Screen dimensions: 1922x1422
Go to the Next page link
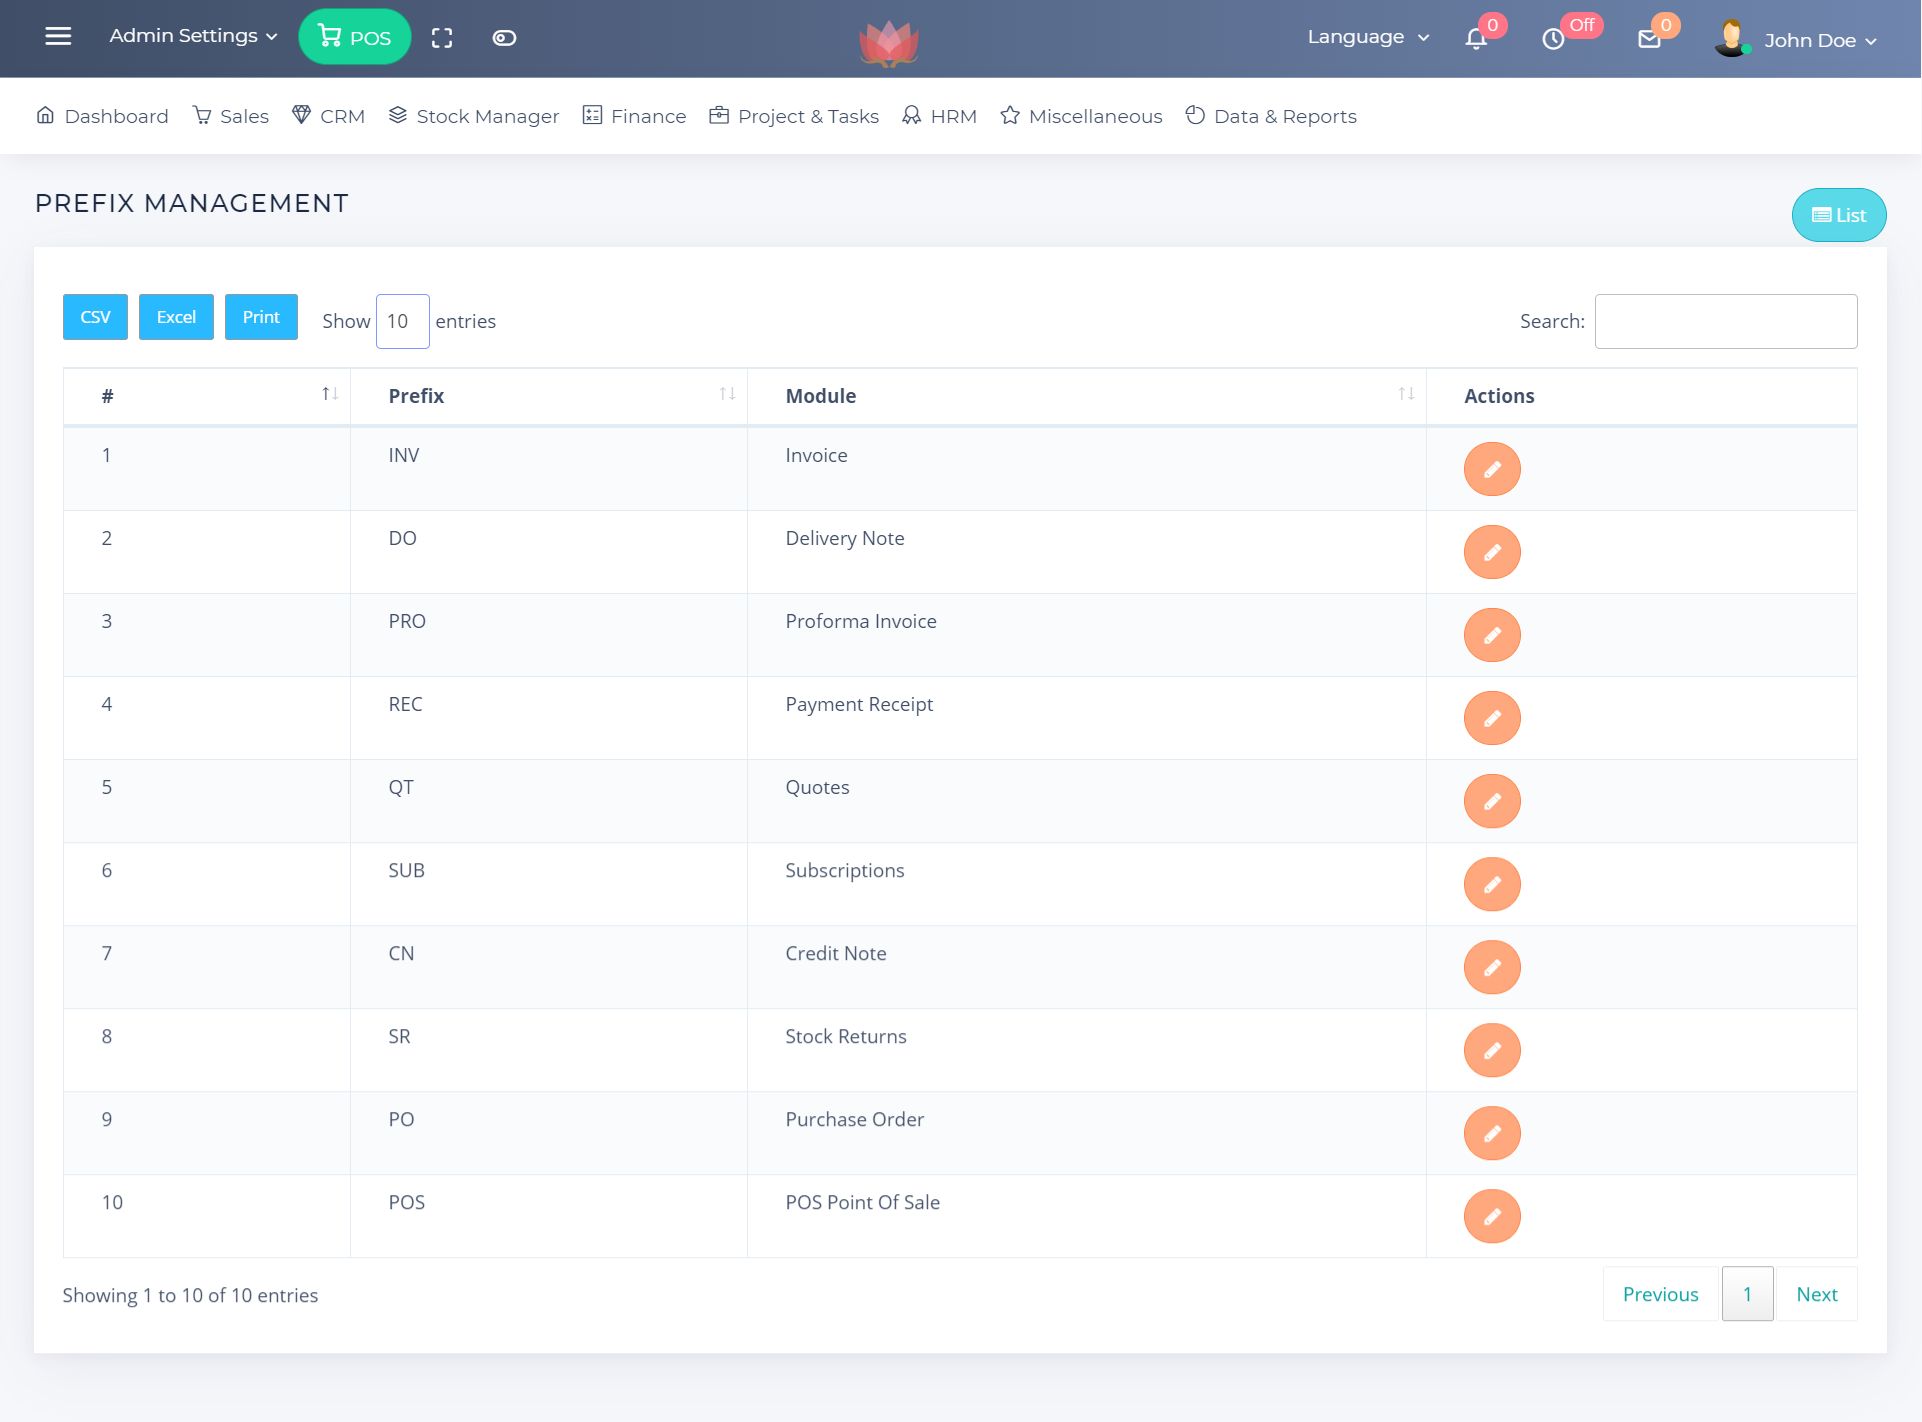(1816, 1294)
